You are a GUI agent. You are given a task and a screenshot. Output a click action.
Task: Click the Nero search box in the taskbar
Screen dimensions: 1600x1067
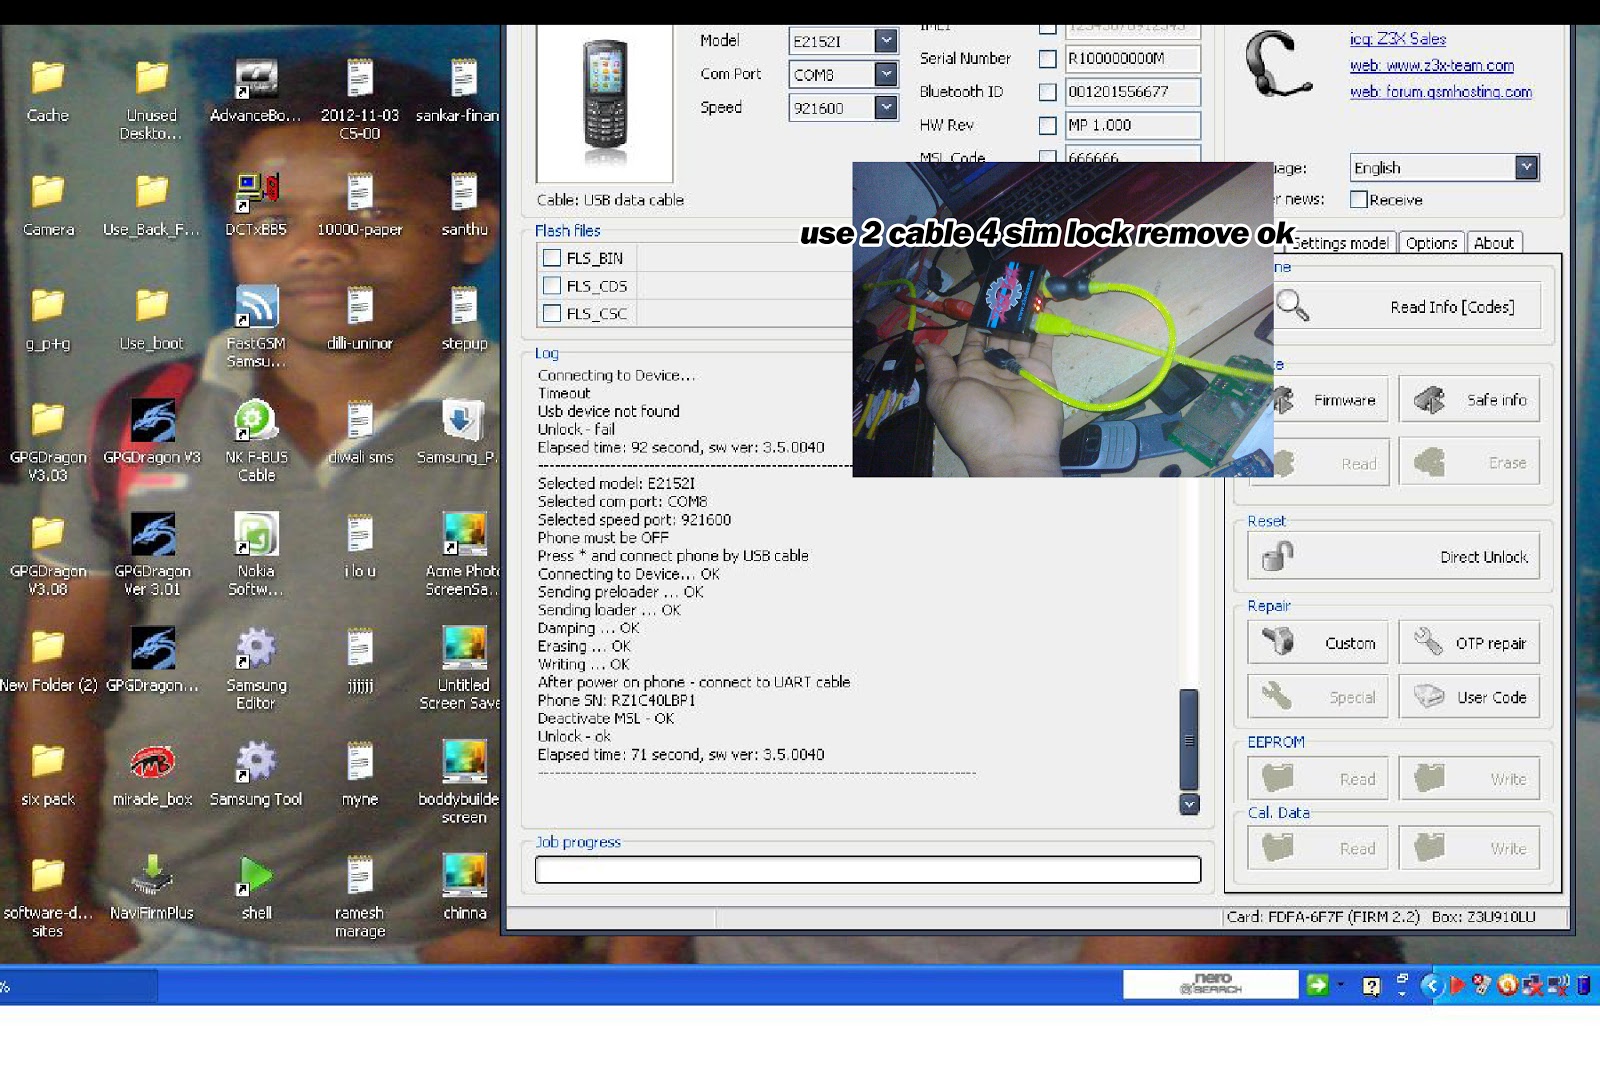1210,985
